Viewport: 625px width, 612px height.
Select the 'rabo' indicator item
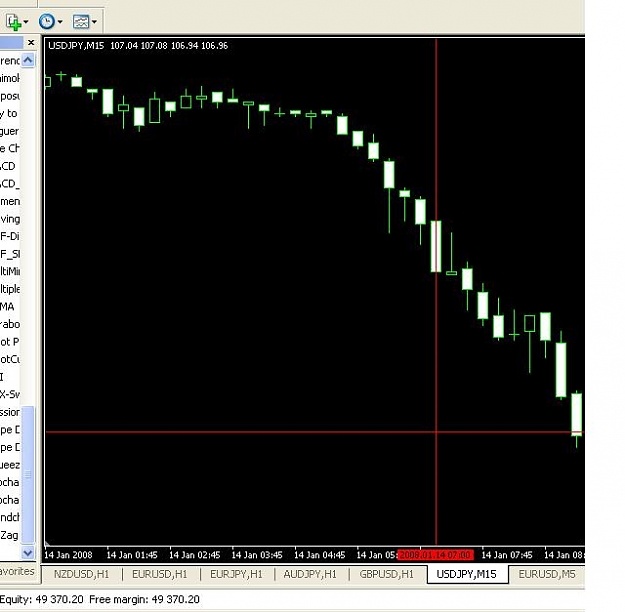click(10, 324)
